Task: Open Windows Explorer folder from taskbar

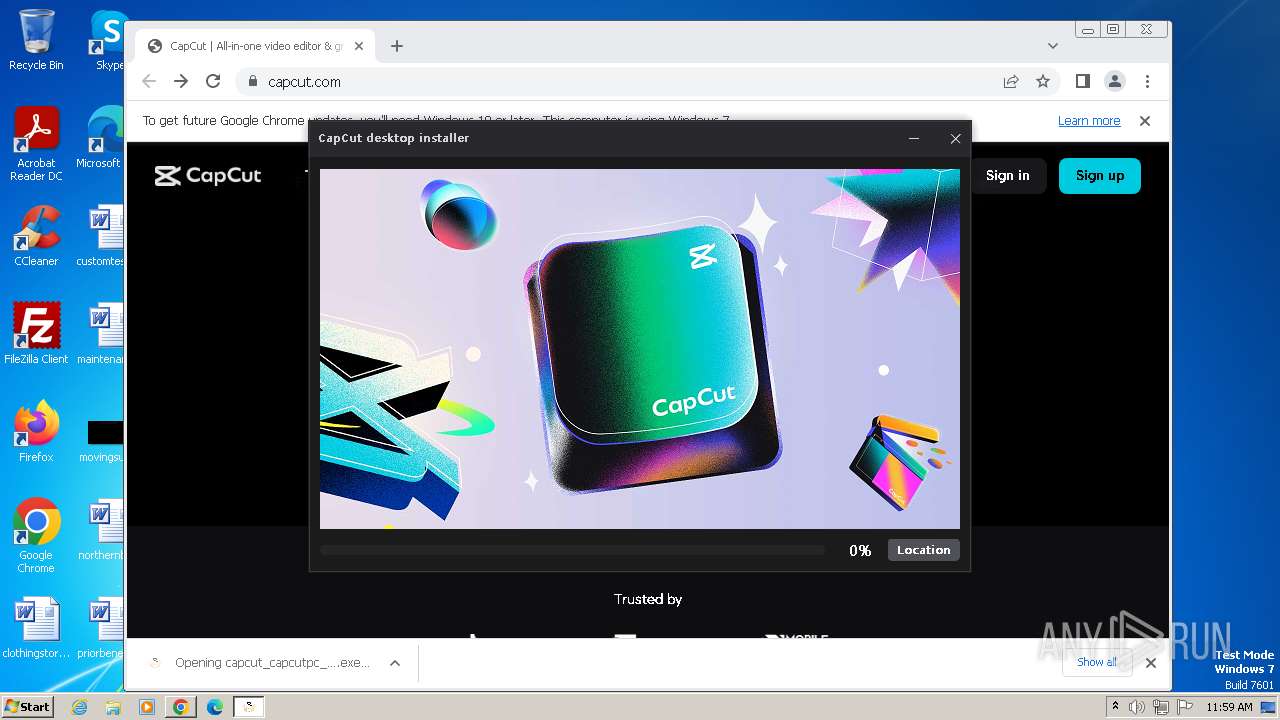Action: [x=113, y=707]
